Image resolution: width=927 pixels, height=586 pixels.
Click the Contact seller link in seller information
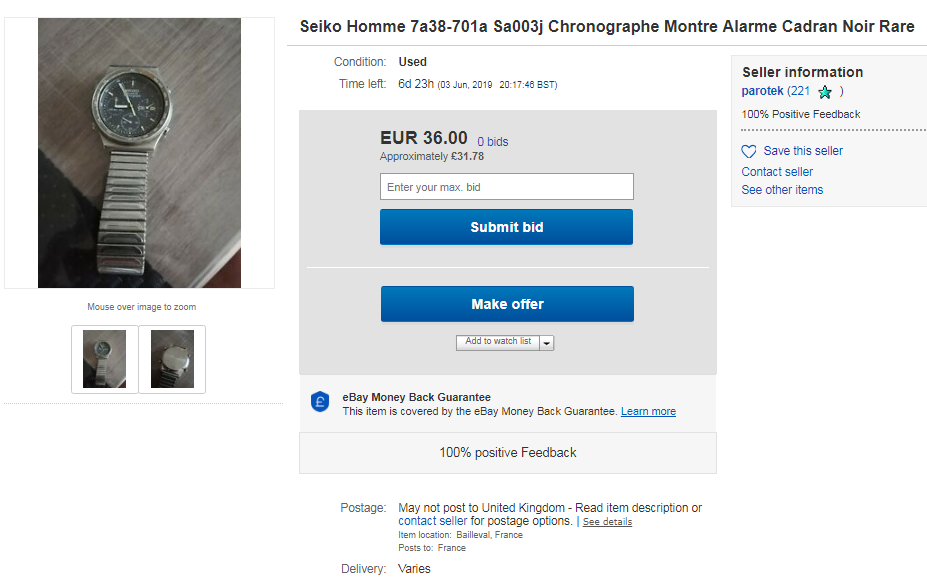pyautogui.click(x=777, y=171)
